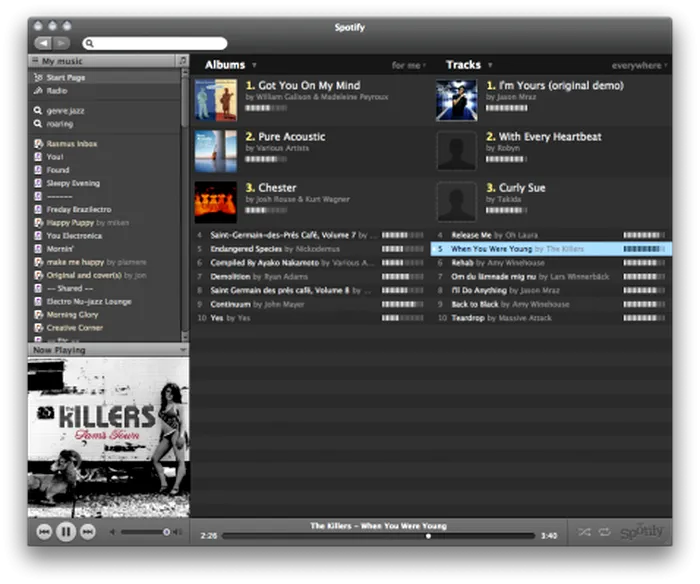Image resolution: width=700 pixels, height=584 pixels.
Task: Open saved search genre:jazz
Action: tap(104, 111)
